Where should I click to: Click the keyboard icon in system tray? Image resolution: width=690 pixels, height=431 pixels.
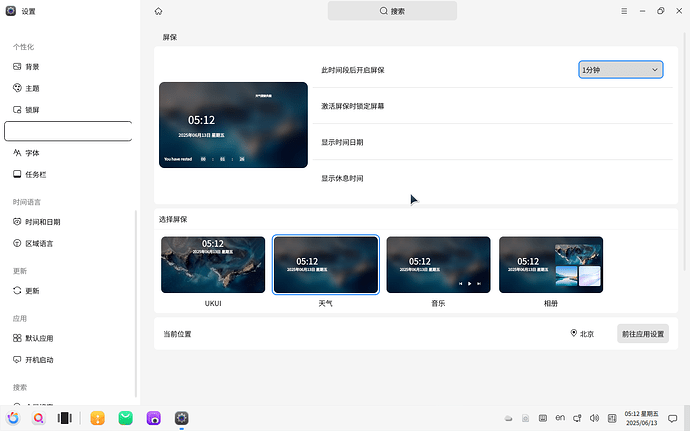pyautogui.click(x=543, y=418)
